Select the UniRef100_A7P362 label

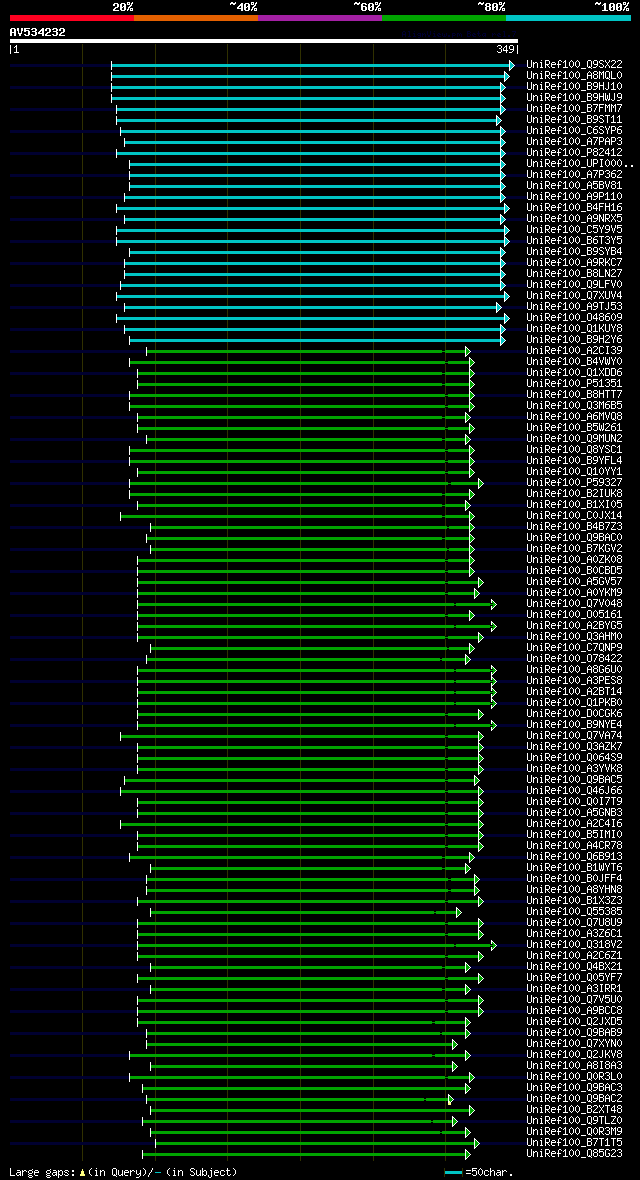point(574,175)
